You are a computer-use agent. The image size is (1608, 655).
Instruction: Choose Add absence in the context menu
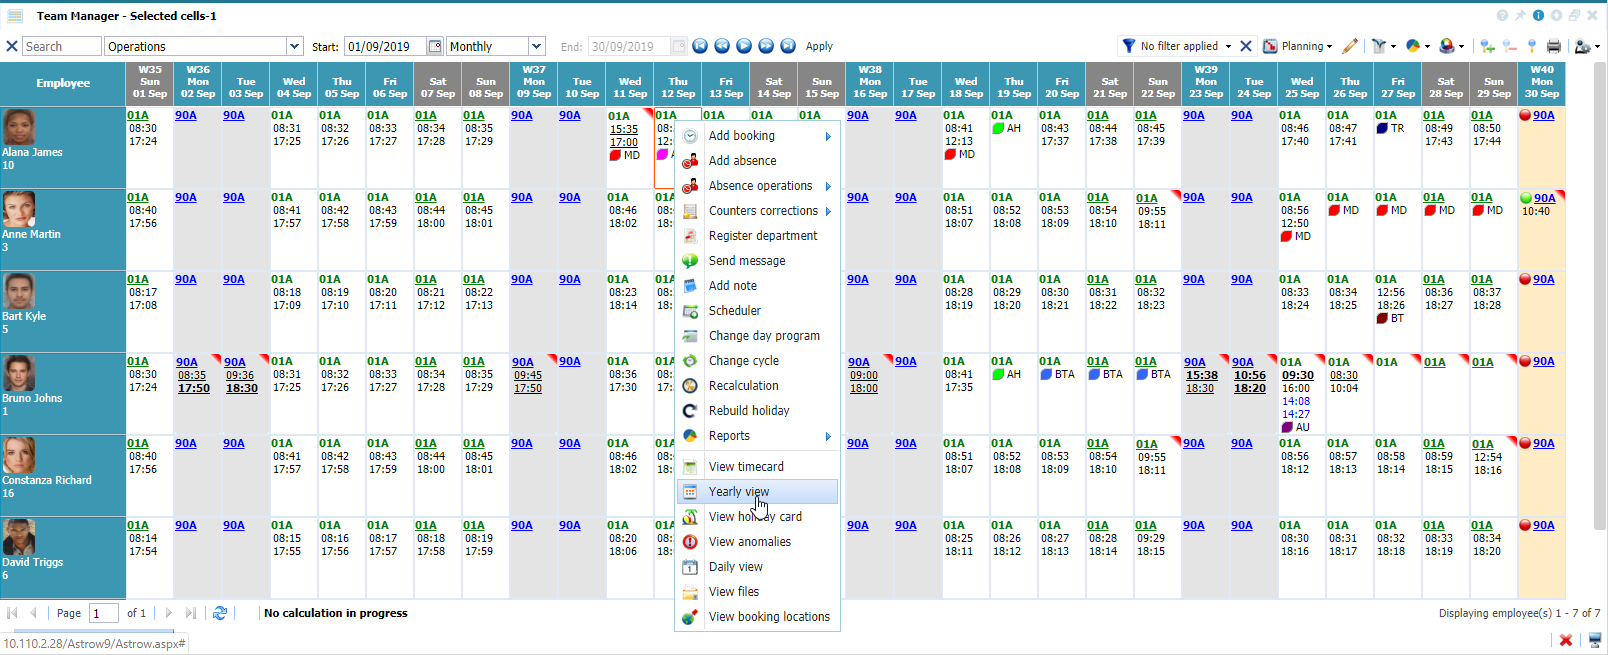pyautogui.click(x=742, y=160)
